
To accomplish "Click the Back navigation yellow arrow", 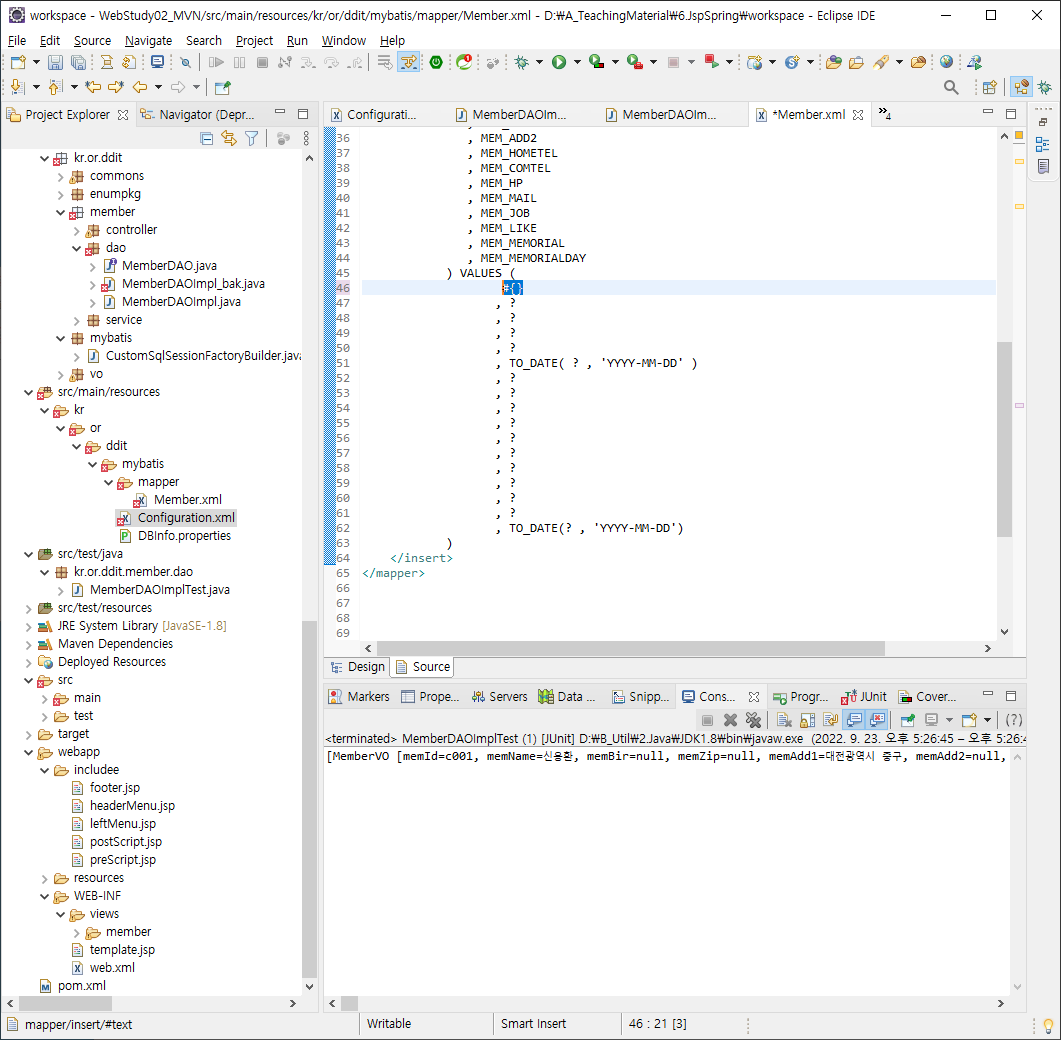I will tap(140, 87).
